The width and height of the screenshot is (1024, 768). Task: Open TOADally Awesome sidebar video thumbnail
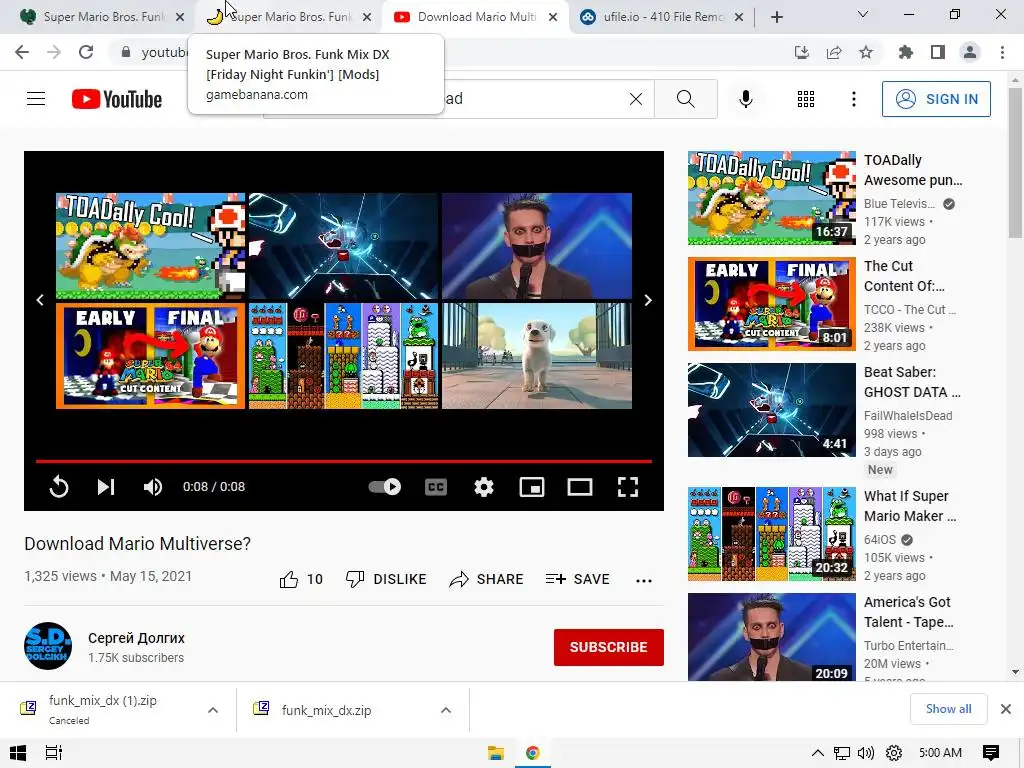coord(771,198)
